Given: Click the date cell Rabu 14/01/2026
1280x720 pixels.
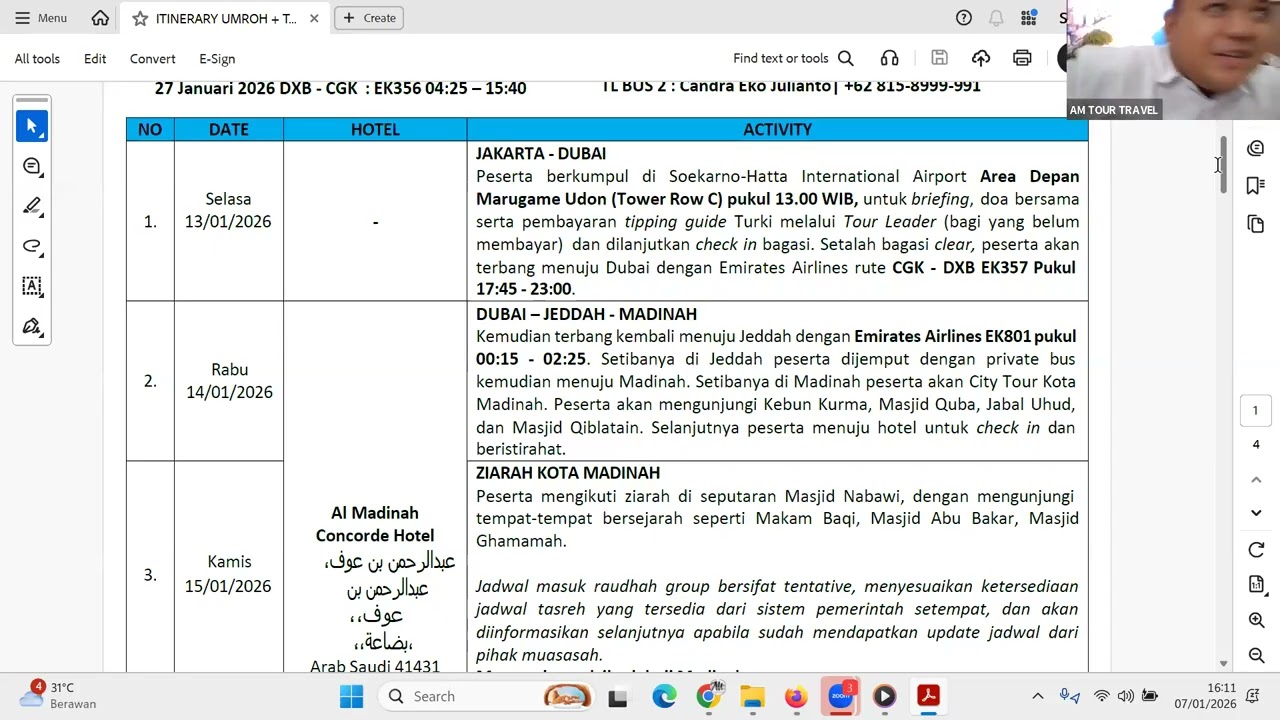Looking at the screenshot, I should coord(229,381).
